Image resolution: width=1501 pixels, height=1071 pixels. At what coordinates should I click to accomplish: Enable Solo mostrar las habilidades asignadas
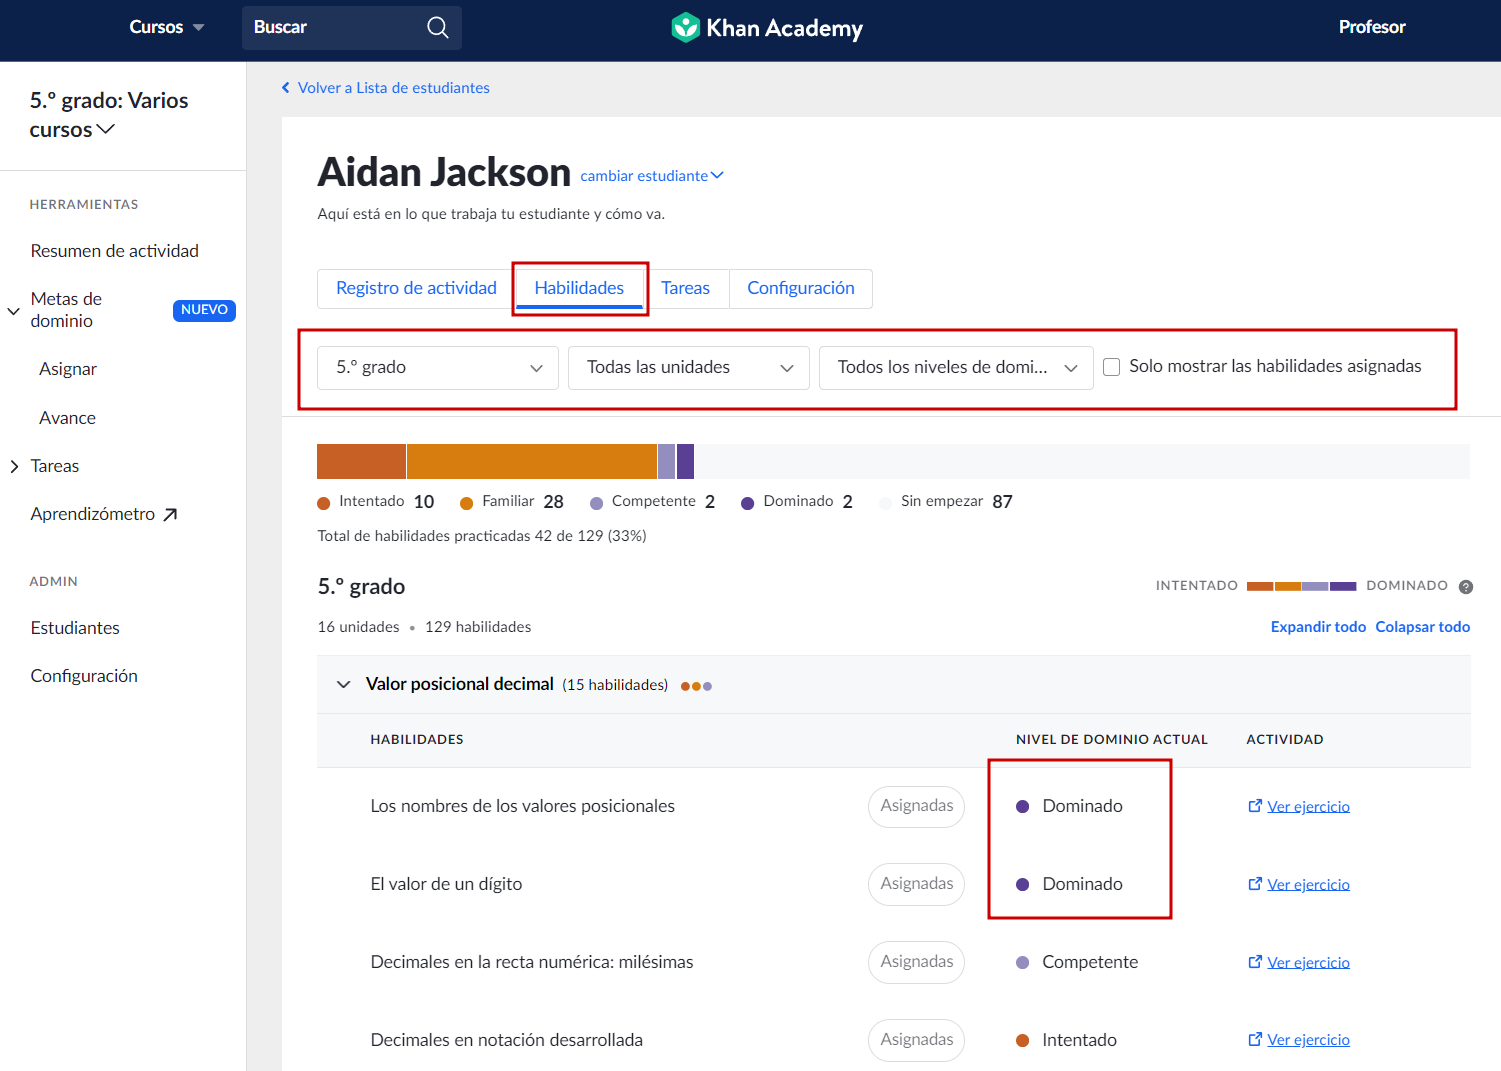point(1111,367)
